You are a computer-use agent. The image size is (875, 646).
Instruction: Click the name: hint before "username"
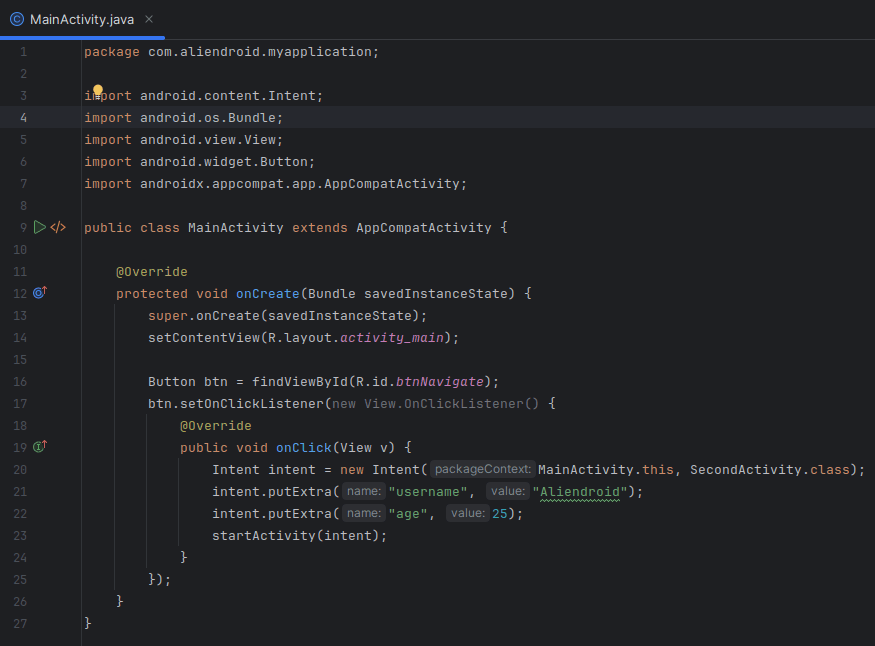[364, 491]
